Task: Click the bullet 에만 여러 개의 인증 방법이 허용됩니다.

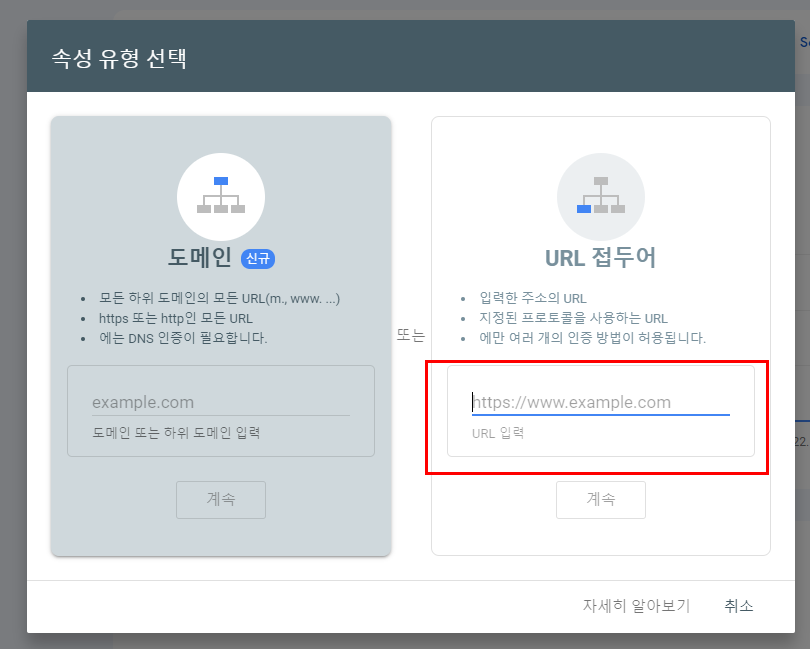Action: click(593, 338)
